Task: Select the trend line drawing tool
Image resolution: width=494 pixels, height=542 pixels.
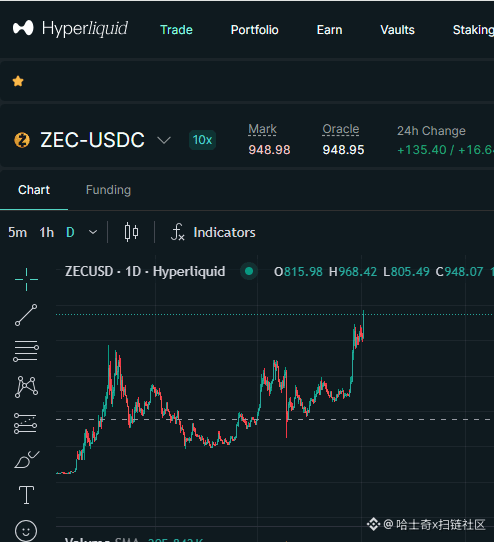Action: (26, 315)
